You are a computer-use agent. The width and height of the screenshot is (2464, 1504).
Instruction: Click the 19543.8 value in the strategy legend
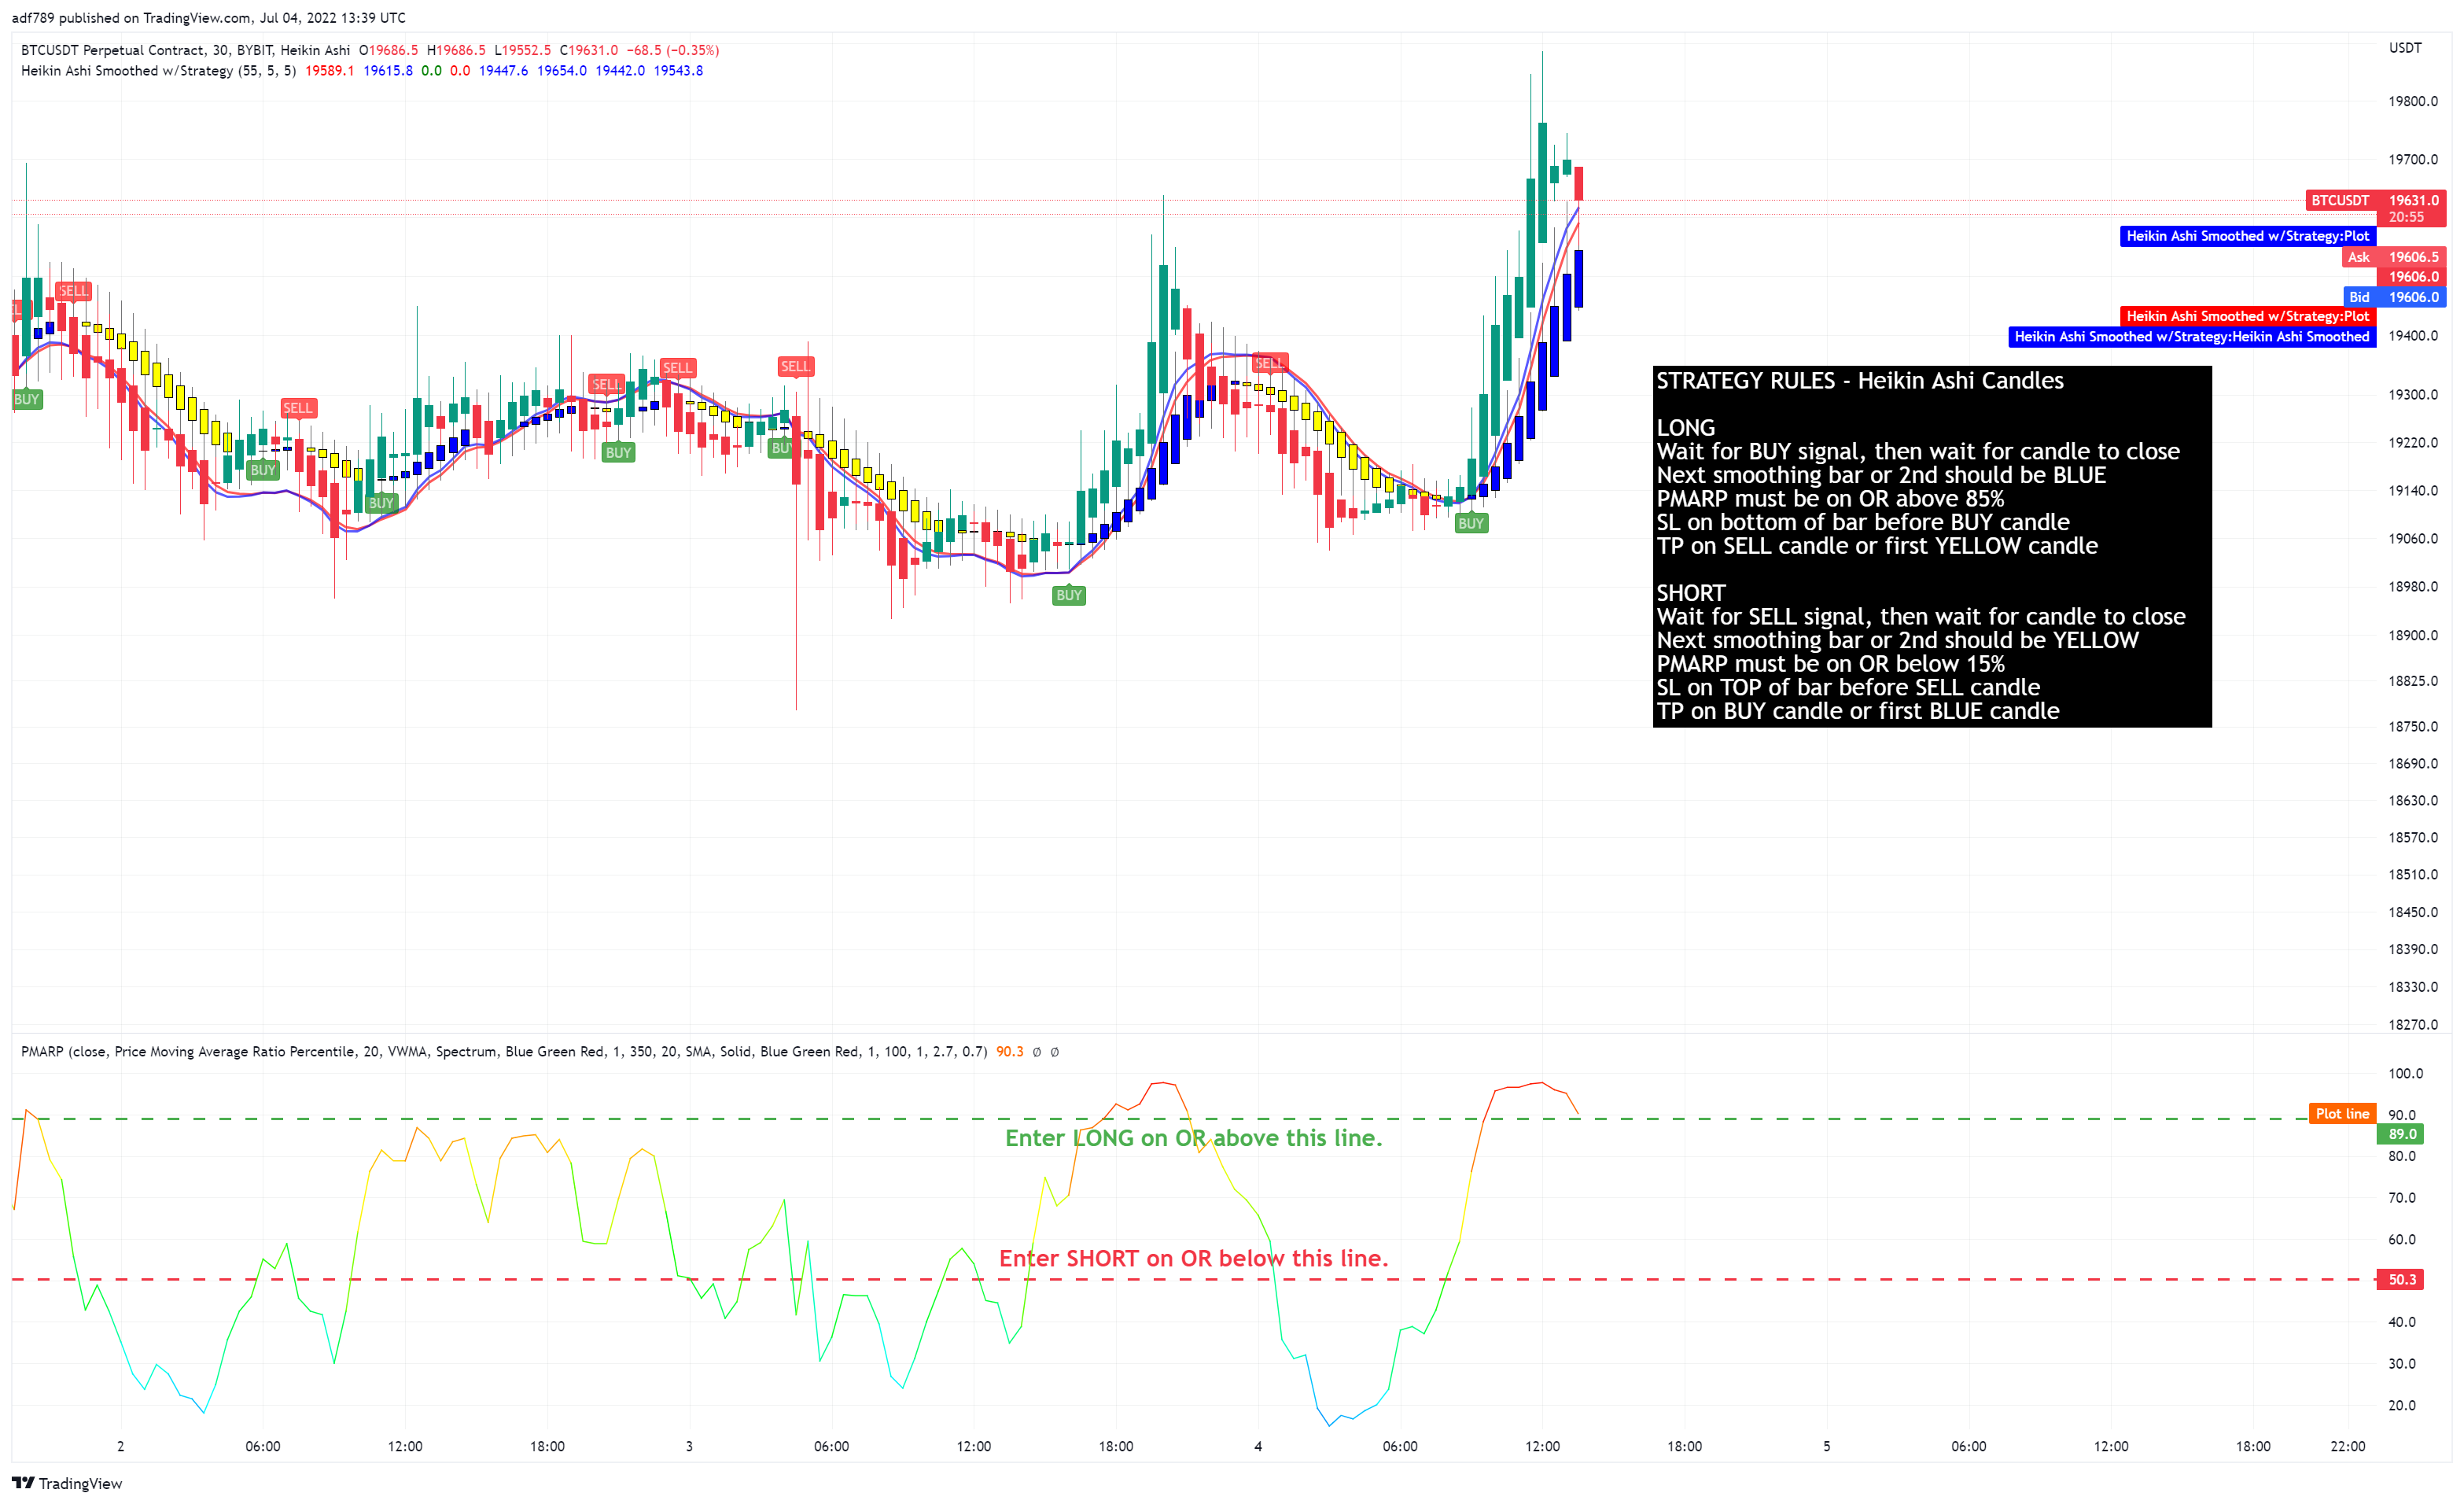[678, 71]
